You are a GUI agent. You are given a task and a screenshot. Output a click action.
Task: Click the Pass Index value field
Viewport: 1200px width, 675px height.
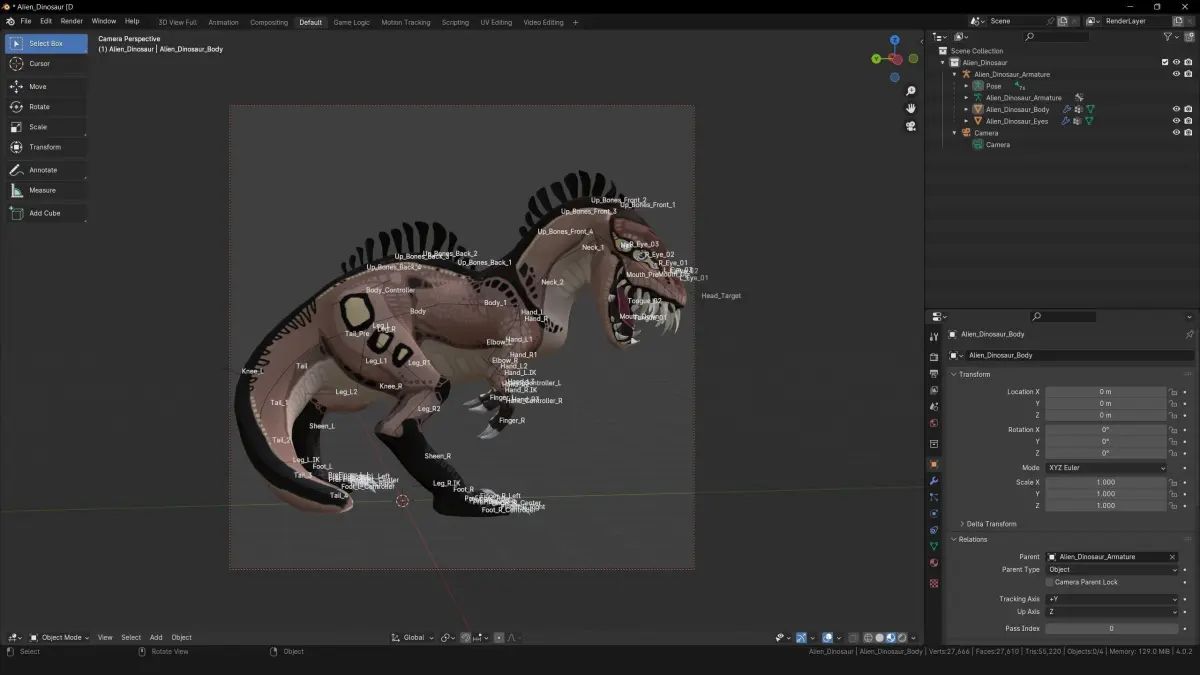[1112, 628]
